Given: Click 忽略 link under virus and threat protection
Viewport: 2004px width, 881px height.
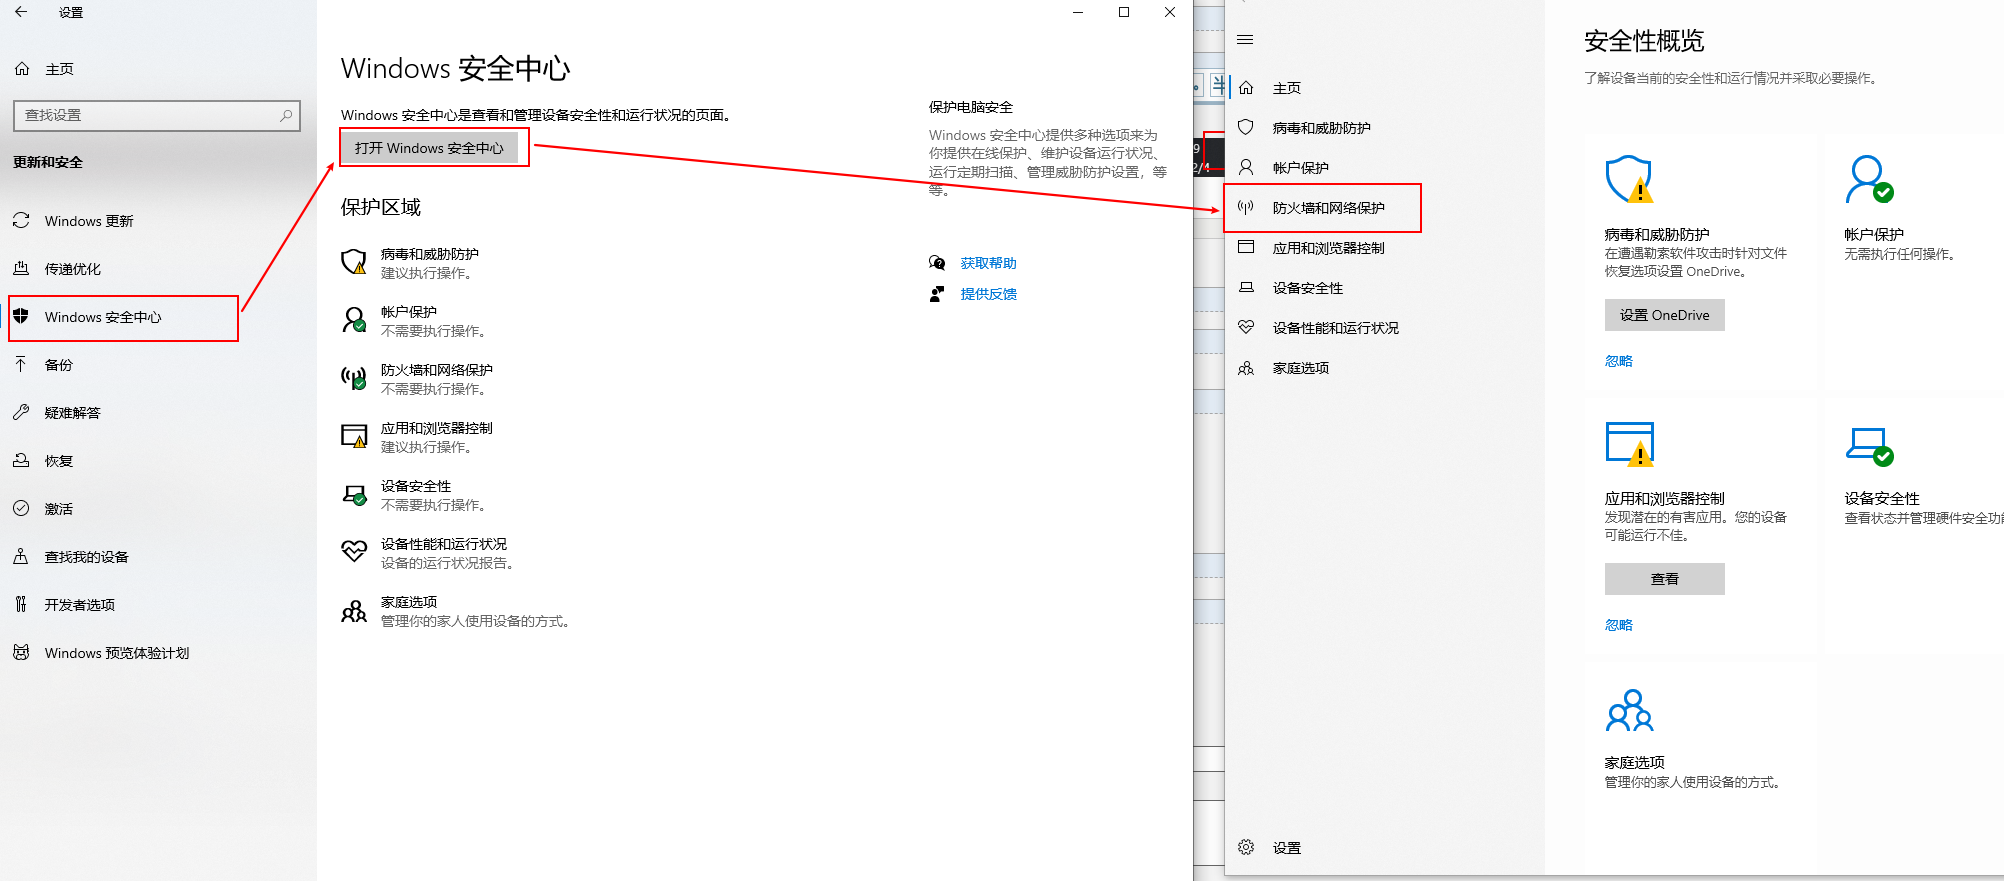Looking at the screenshot, I should click(x=1619, y=361).
